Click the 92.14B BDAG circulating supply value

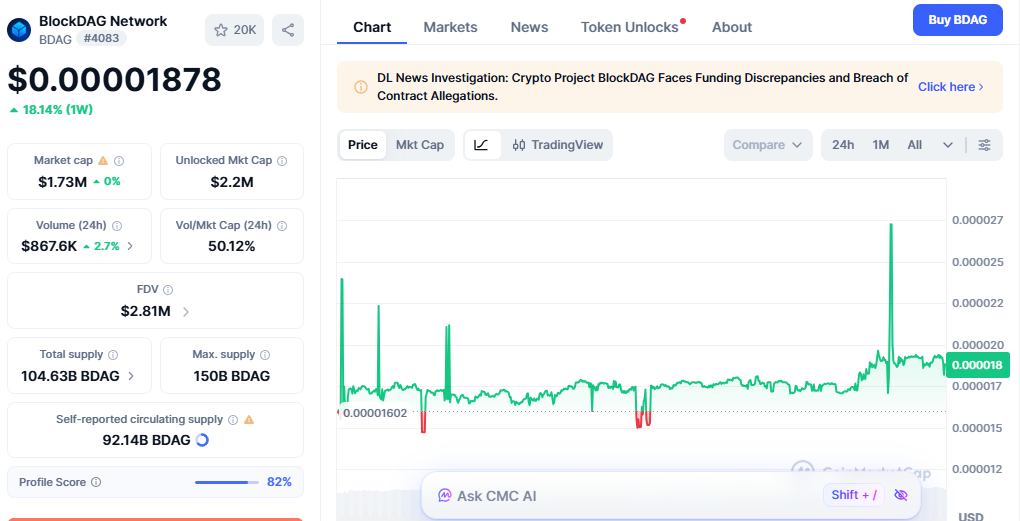click(x=146, y=440)
